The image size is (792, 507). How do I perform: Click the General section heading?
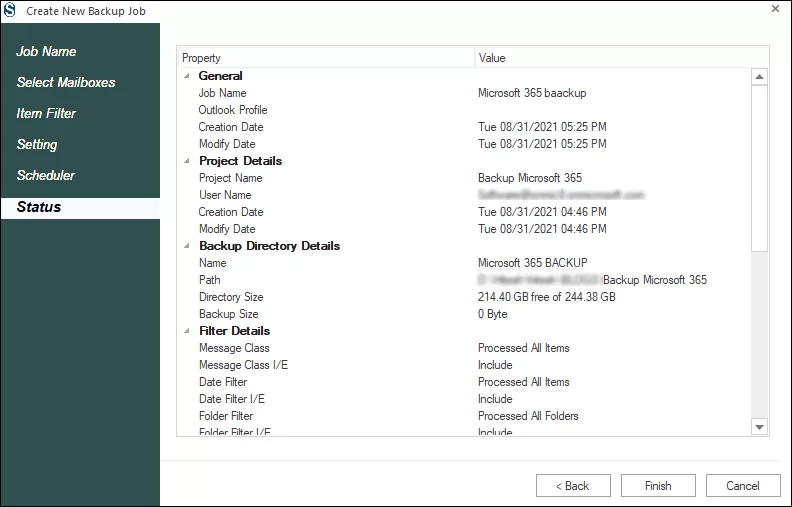pos(220,76)
